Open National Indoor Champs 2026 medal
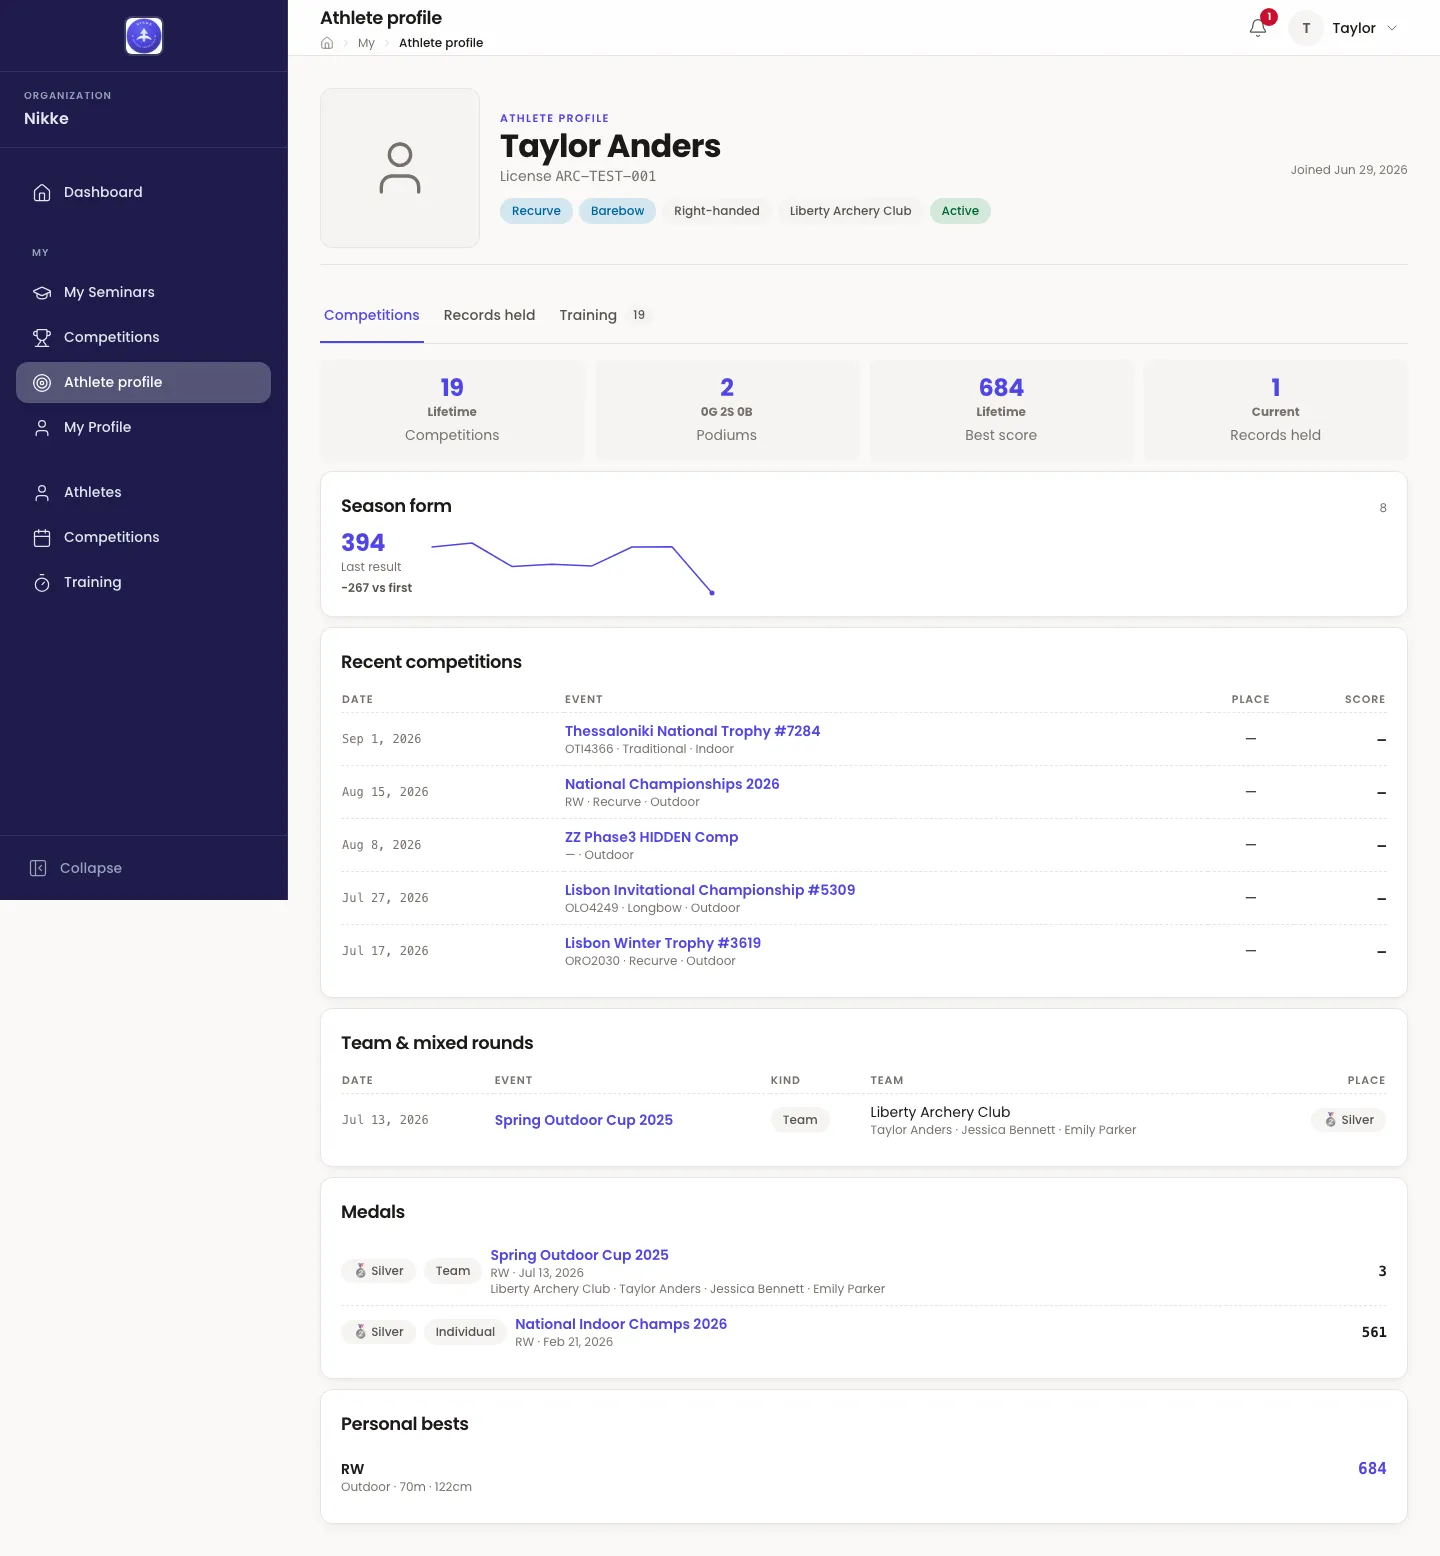This screenshot has height=1556, width=1440. pyautogui.click(x=621, y=1324)
